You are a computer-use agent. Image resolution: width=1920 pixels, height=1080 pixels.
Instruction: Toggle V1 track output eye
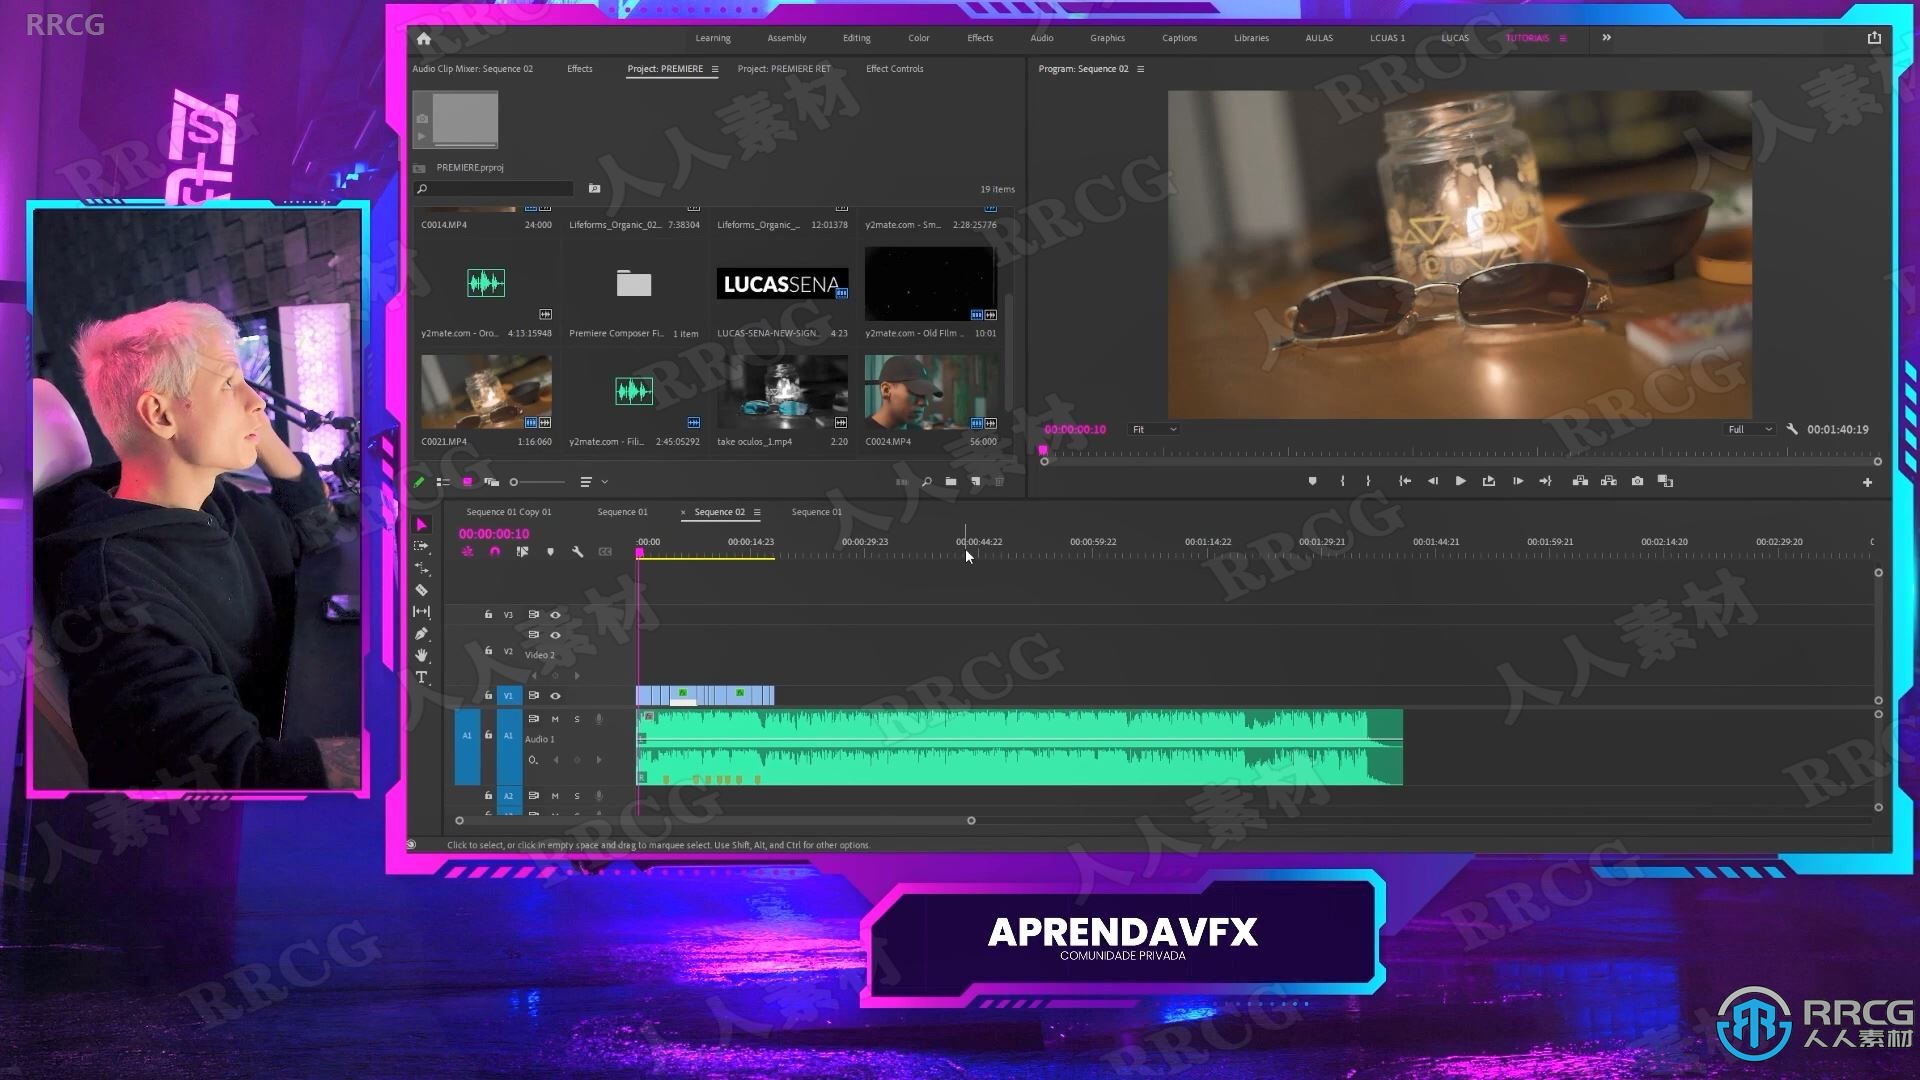tap(555, 695)
